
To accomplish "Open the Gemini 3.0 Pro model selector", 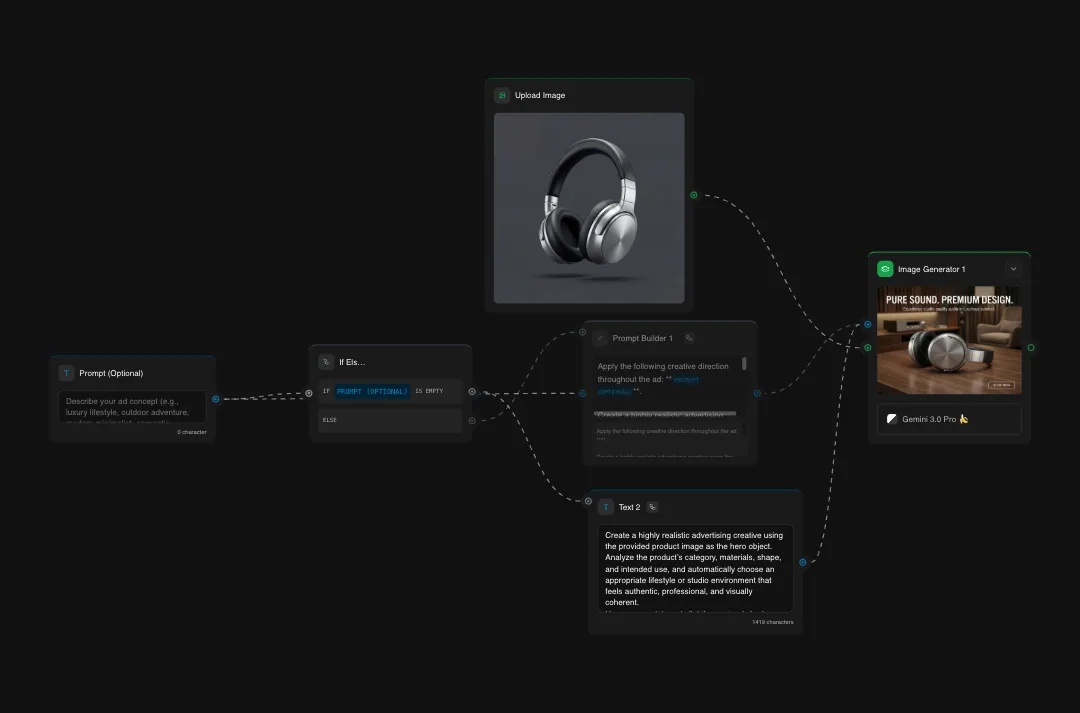I will pyautogui.click(x=948, y=418).
